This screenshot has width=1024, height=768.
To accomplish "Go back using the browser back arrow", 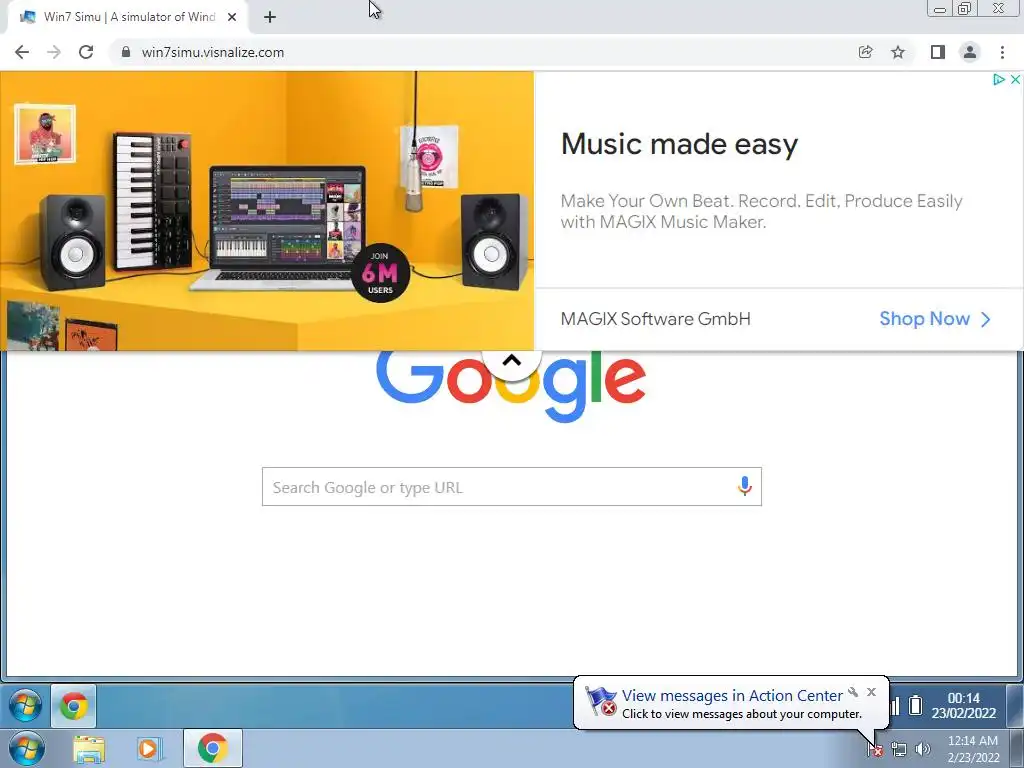I will (22, 52).
